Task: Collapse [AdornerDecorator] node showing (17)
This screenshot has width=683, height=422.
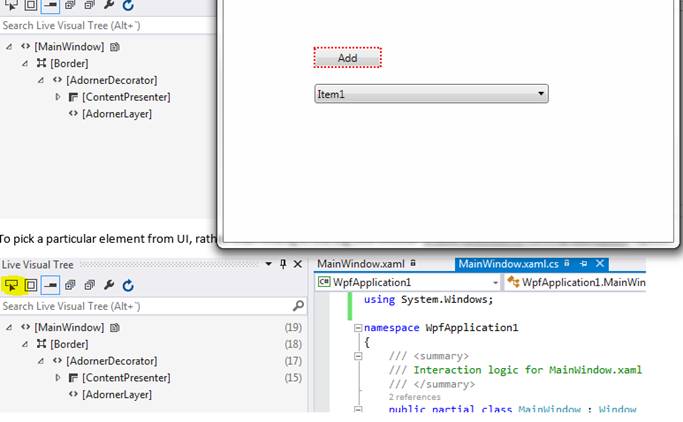Action: tap(41, 361)
